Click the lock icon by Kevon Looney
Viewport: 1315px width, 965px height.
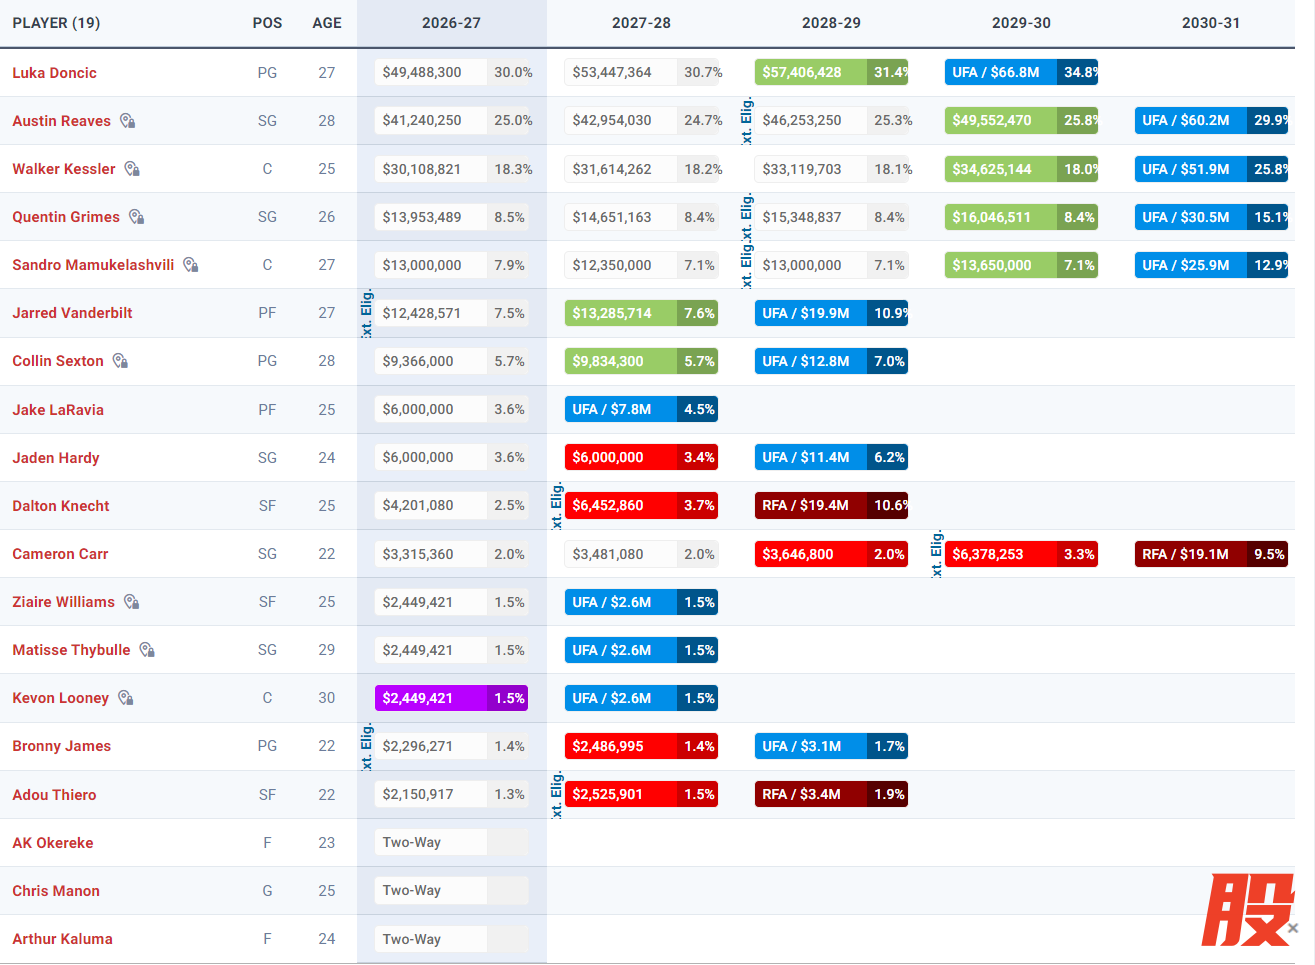(125, 698)
